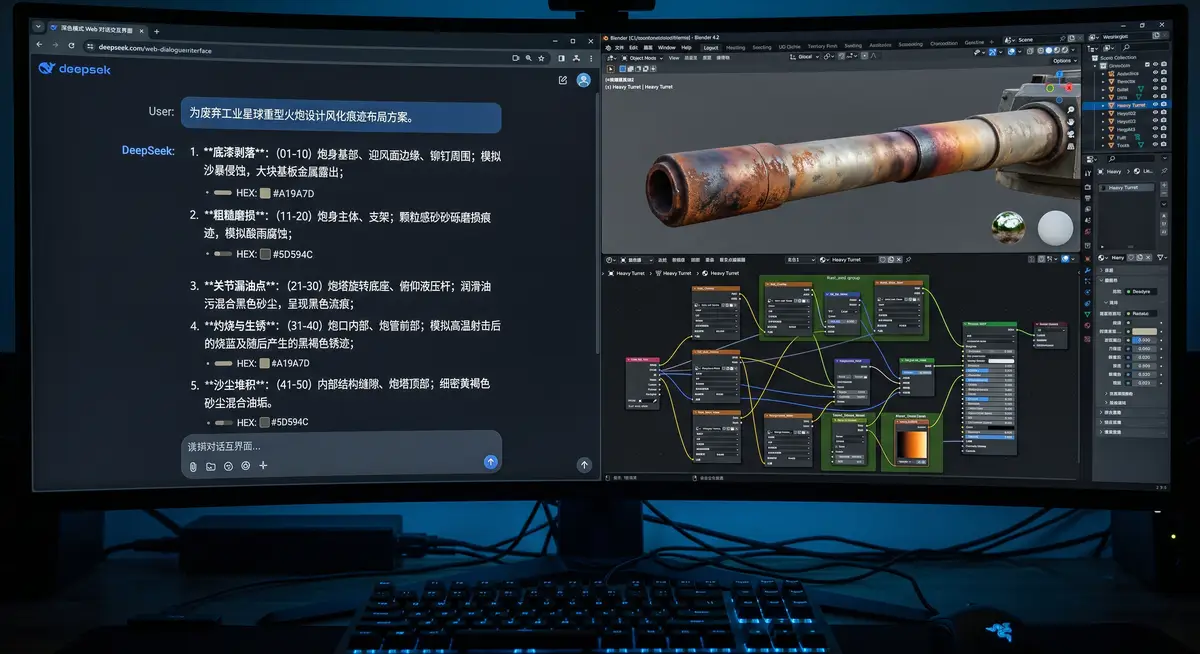Click the camera view gizmo in viewport
The width and height of the screenshot is (1200, 654).
pos(1071,136)
